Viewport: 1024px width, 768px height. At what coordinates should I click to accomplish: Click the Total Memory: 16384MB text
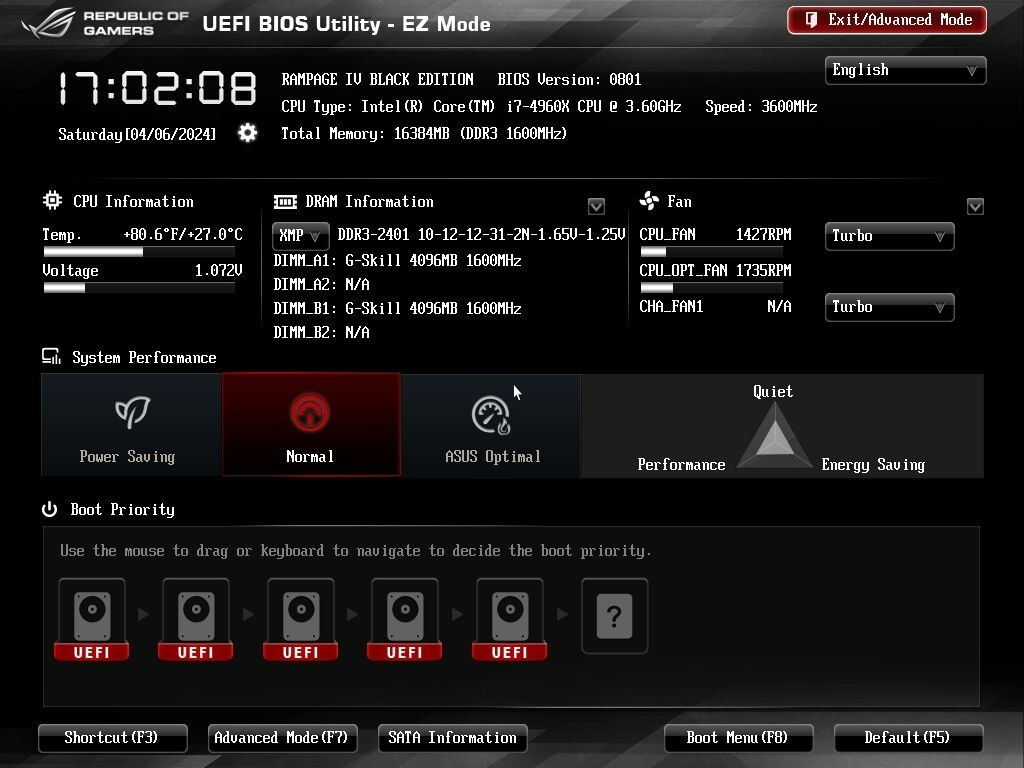click(x=424, y=133)
